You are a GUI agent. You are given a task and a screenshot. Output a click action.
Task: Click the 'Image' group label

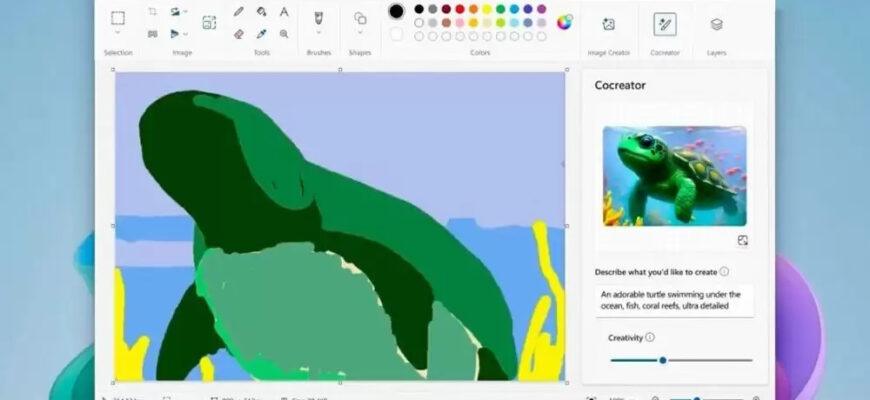pos(182,53)
